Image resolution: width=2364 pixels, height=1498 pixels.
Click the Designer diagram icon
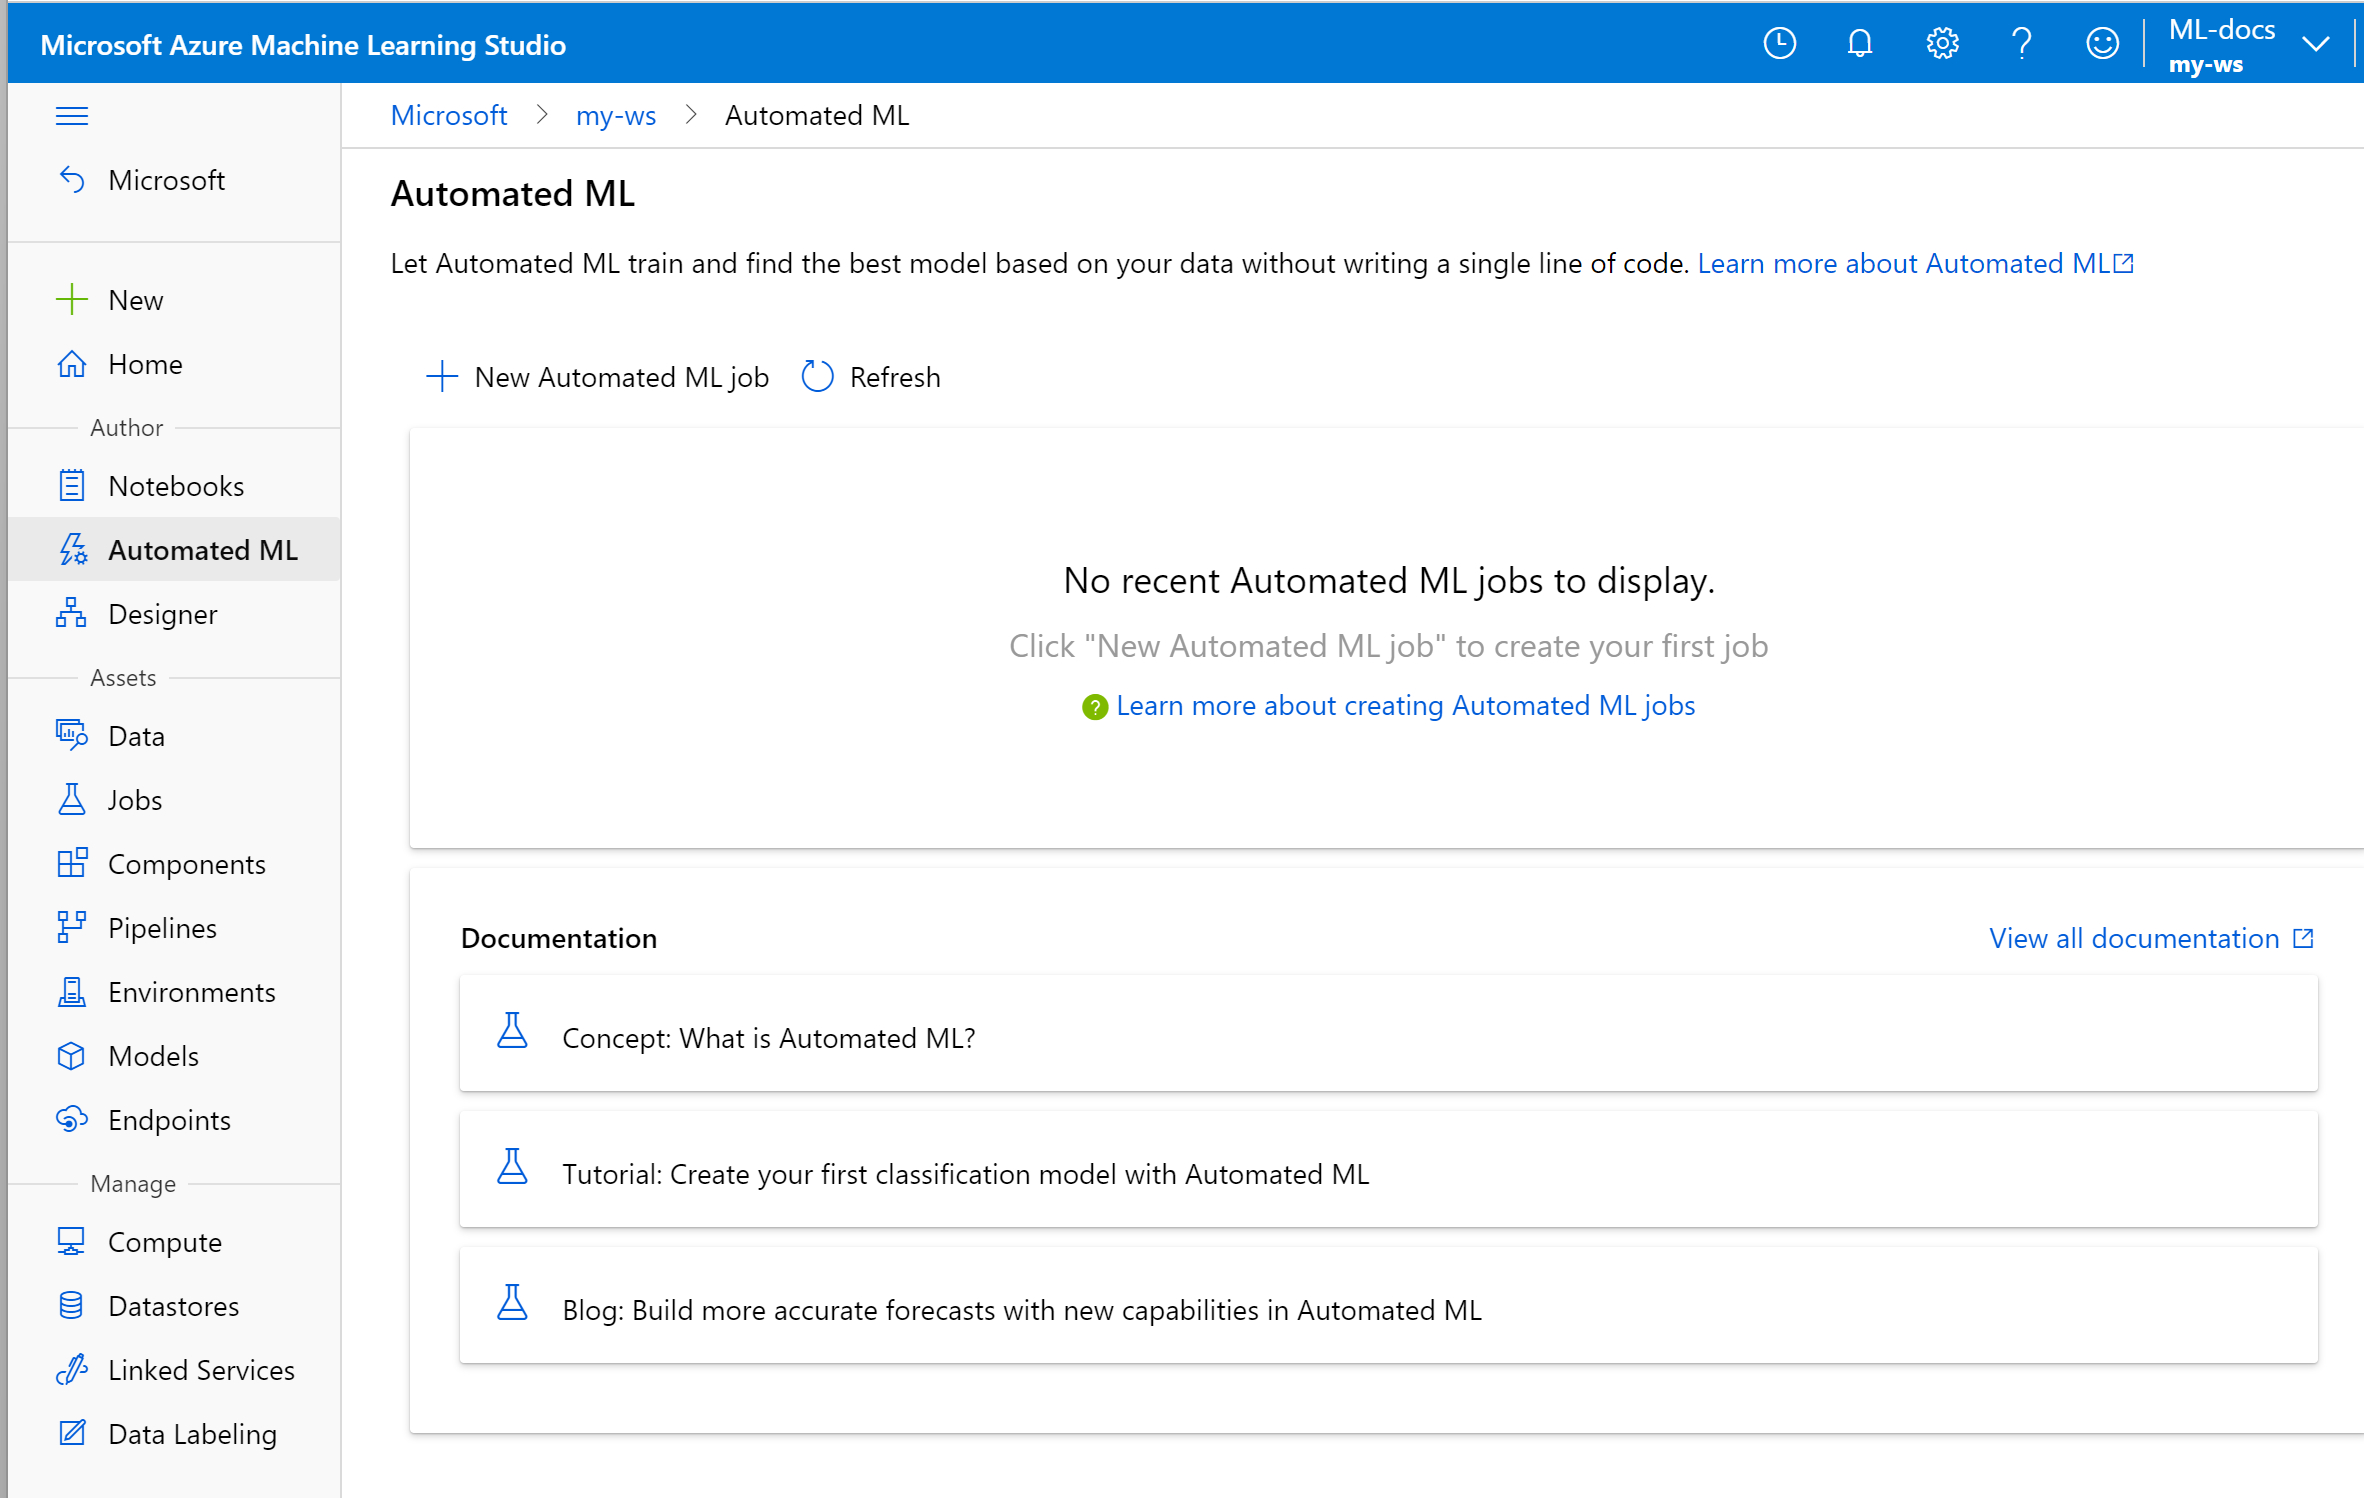pos(72,613)
